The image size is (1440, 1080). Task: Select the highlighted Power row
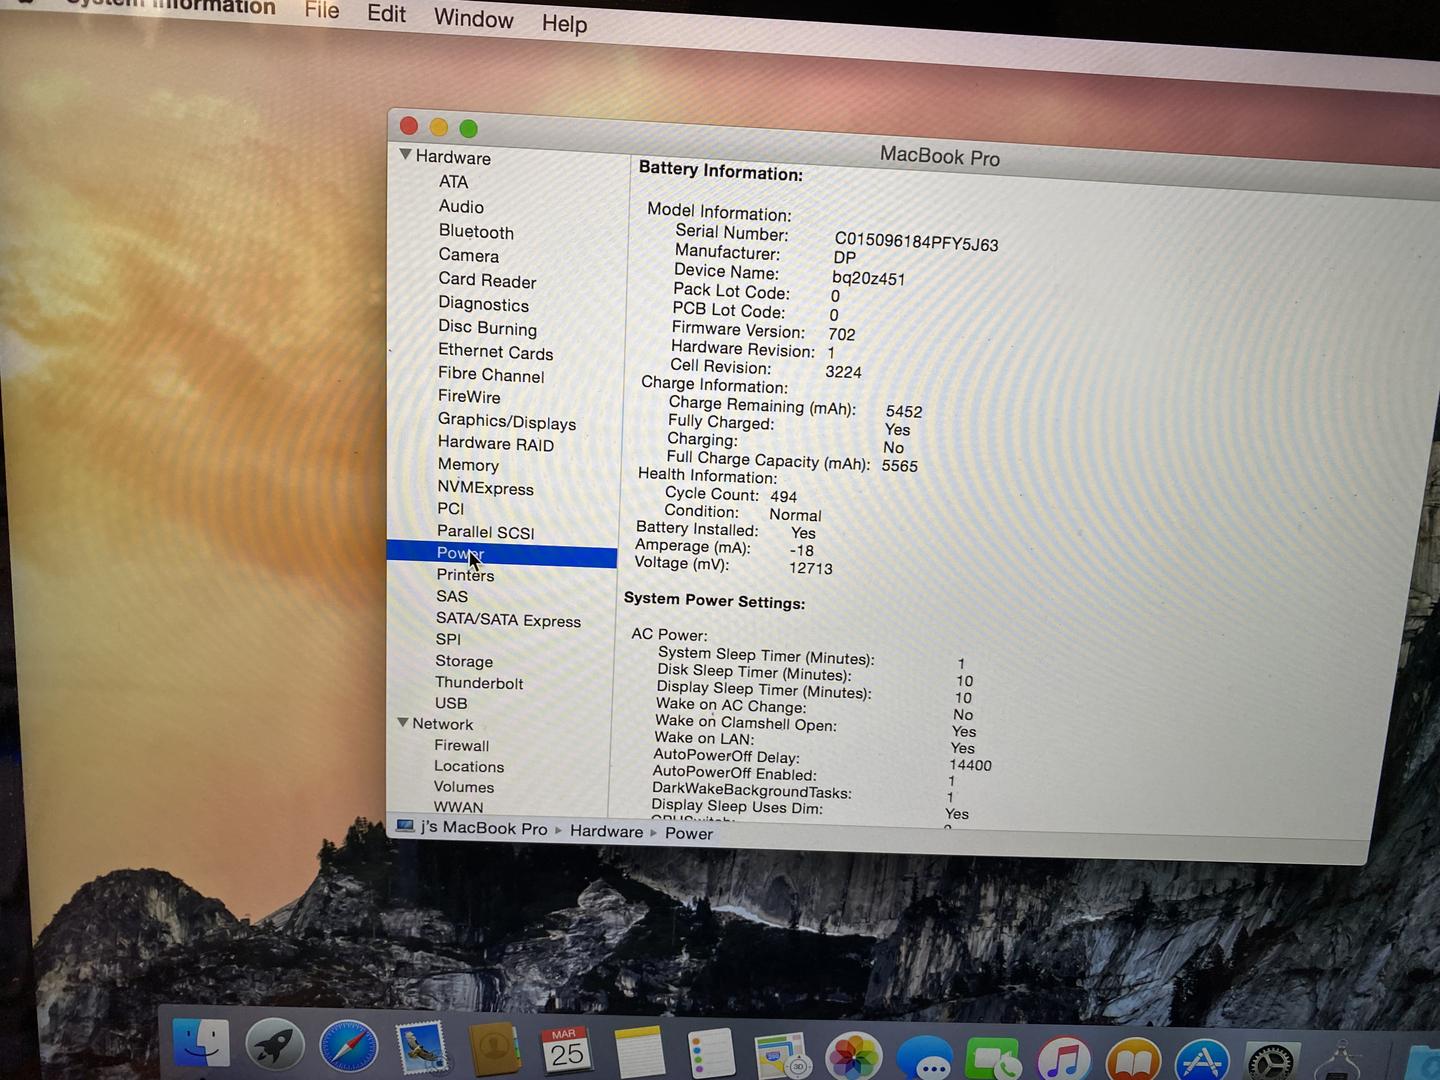[x=501, y=553]
